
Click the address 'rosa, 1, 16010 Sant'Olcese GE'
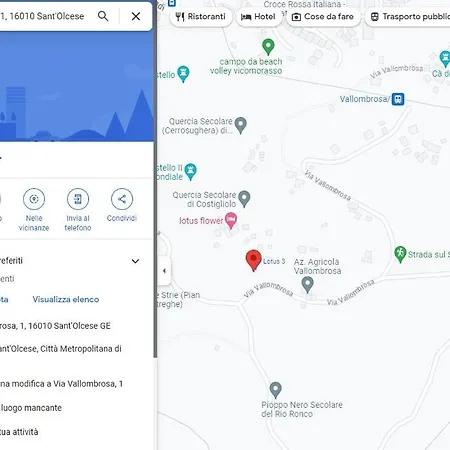[x=55, y=326]
